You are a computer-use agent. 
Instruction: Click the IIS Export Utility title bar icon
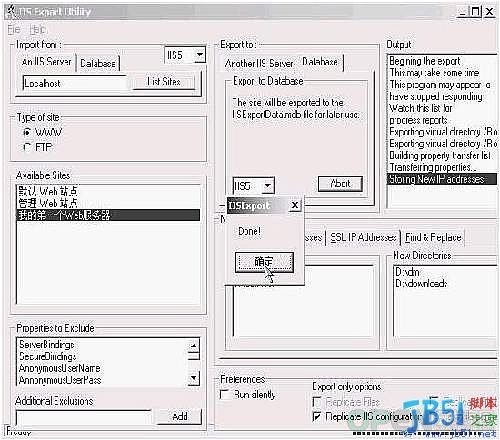[x=11, y=11]
